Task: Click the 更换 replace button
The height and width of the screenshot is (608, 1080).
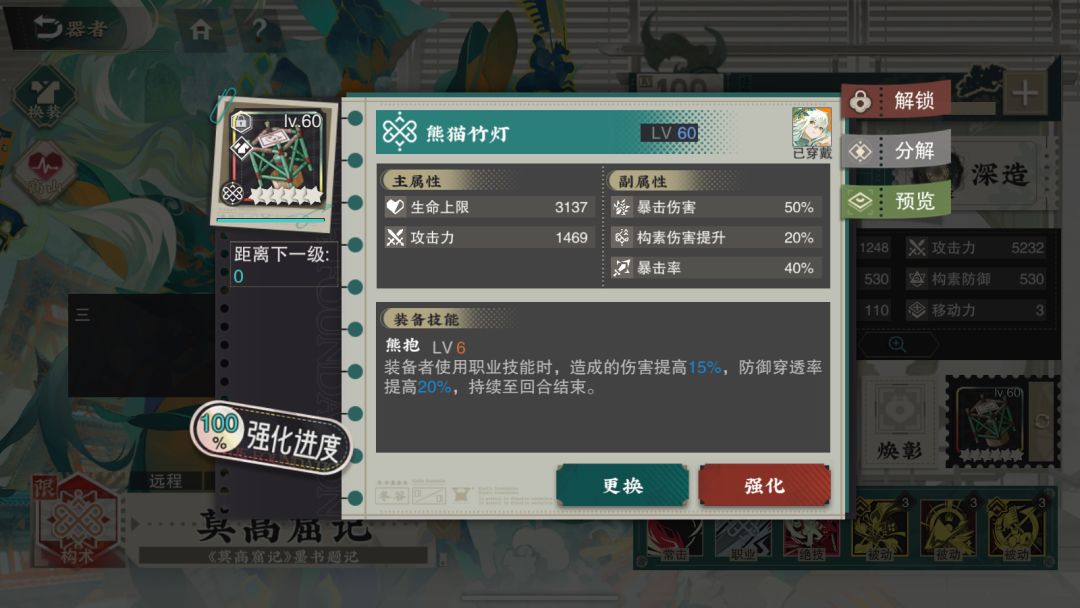Action: (622, 485)
